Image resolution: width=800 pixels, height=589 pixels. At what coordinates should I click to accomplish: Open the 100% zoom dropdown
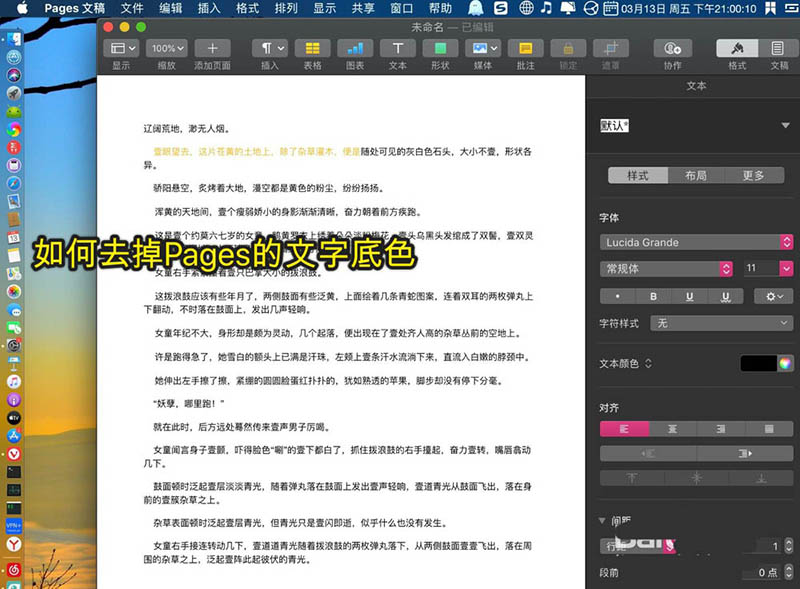click(166, 48)
